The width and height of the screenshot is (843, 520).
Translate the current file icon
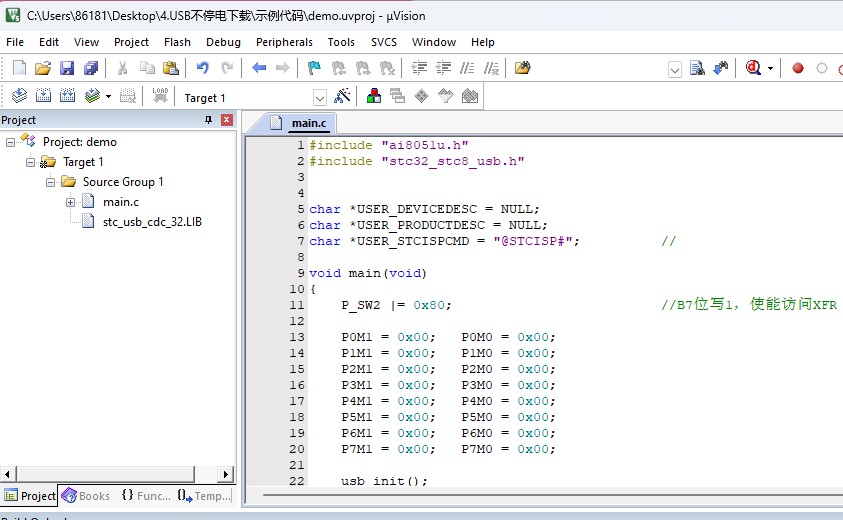coord(19,96)
